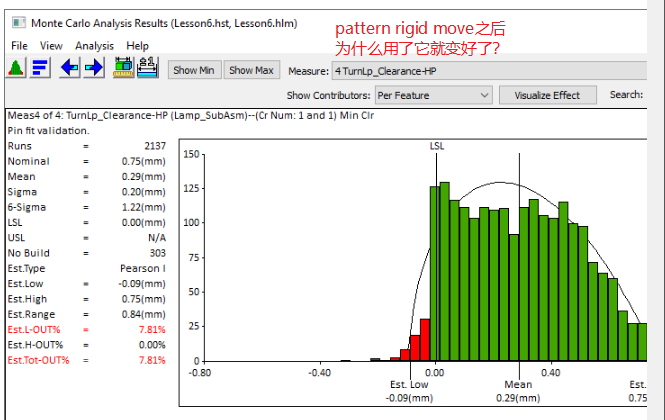Viewport: 665px width, 420px height.
Task: Click the blue horizontal bars contributor icon
Action: (x=41, y=68)
